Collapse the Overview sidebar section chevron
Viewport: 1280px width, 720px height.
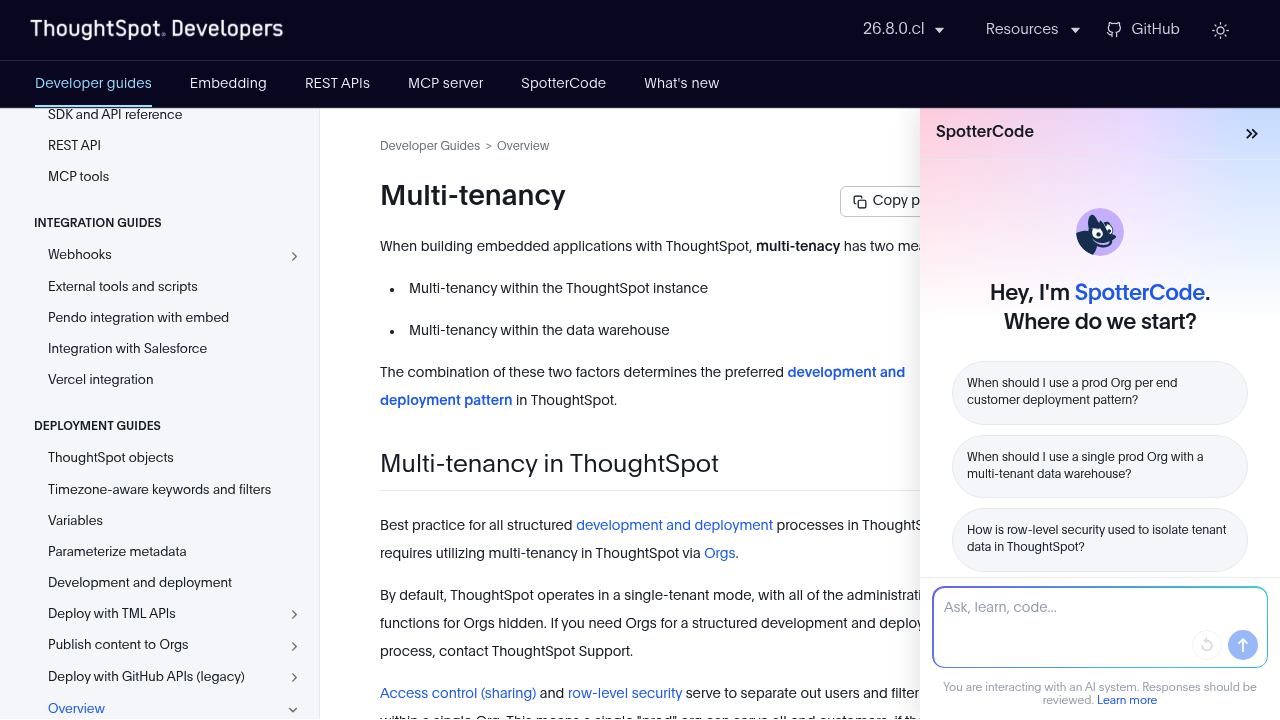pyautogui.click(x=293, y=709)
